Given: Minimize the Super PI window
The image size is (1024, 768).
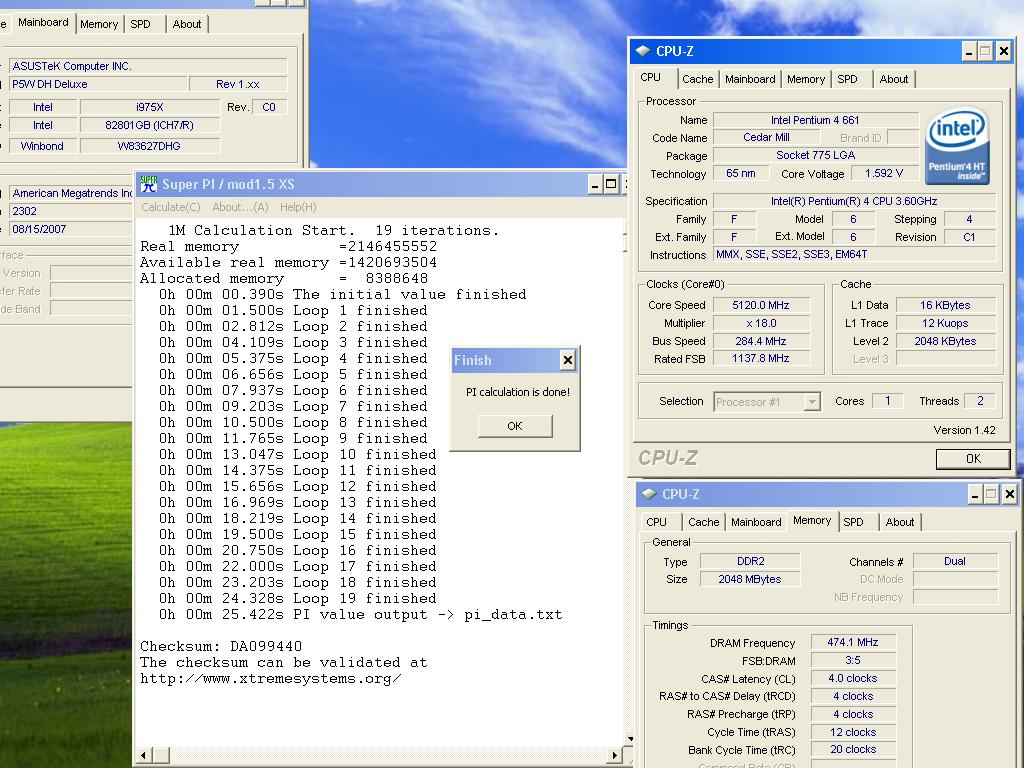Looking at the screenshot, I should pos(594,185).
